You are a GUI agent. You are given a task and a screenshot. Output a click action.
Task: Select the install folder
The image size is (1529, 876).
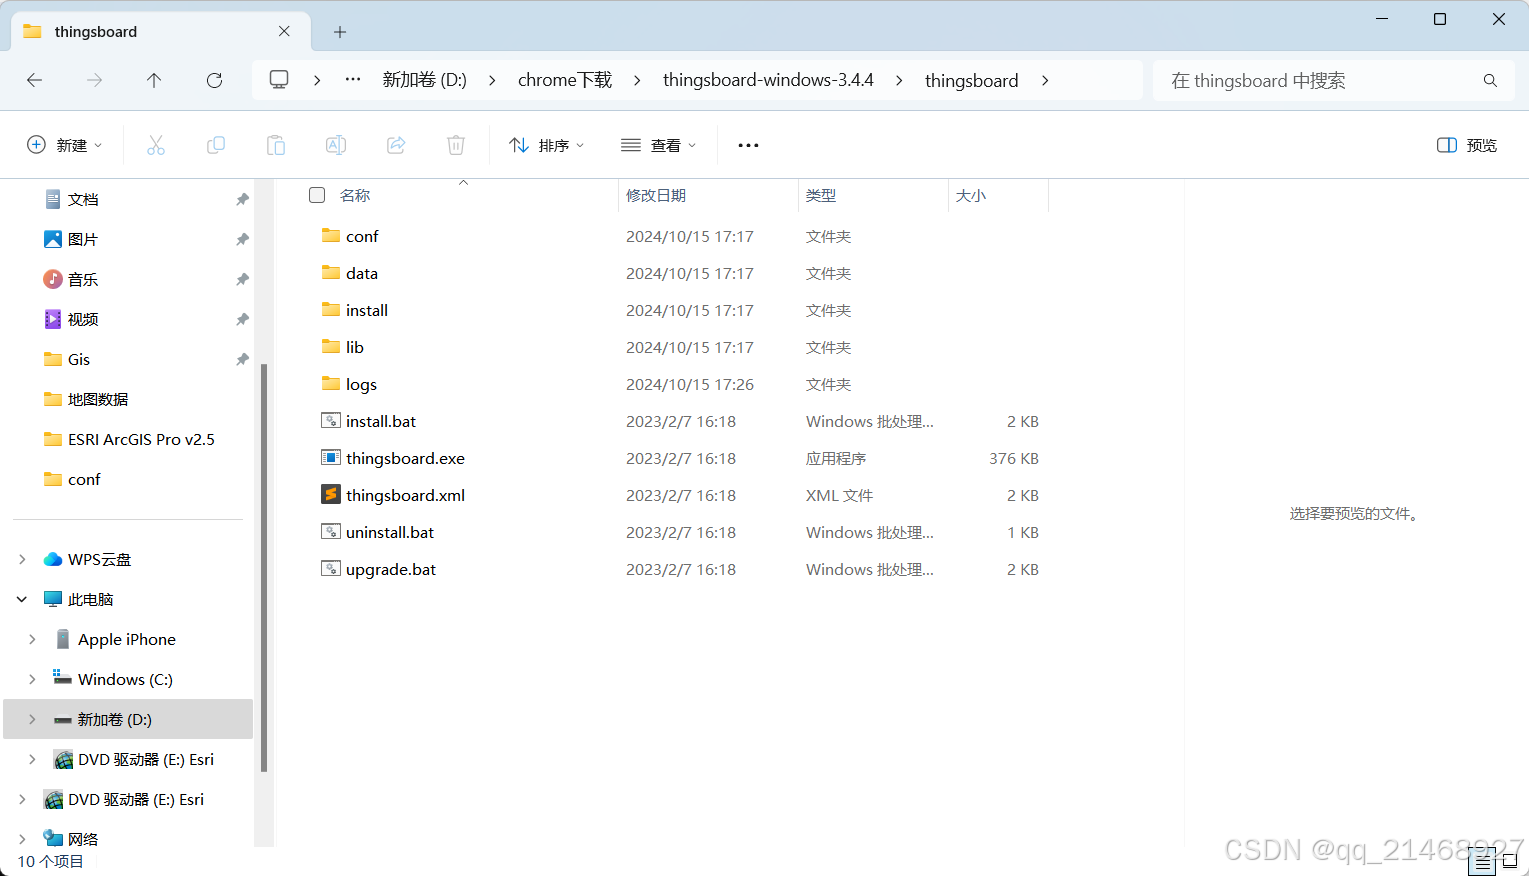(367, 310)
